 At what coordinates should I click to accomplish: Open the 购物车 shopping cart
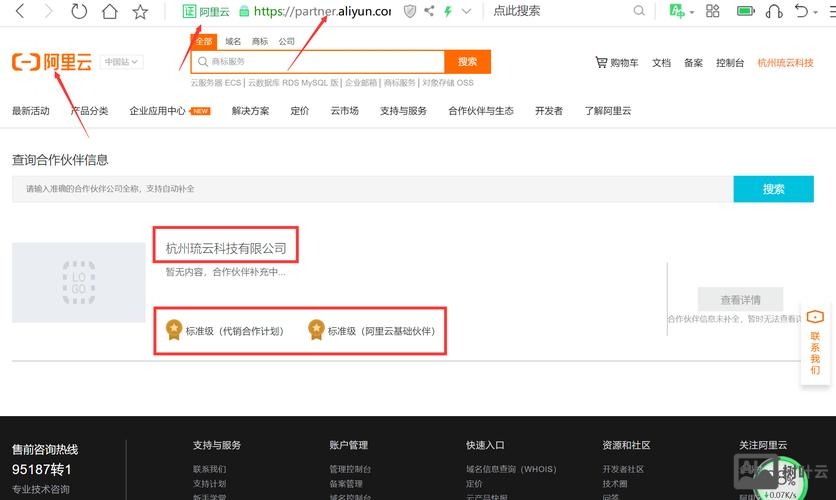pyautogui.click(x=617, y=62)
